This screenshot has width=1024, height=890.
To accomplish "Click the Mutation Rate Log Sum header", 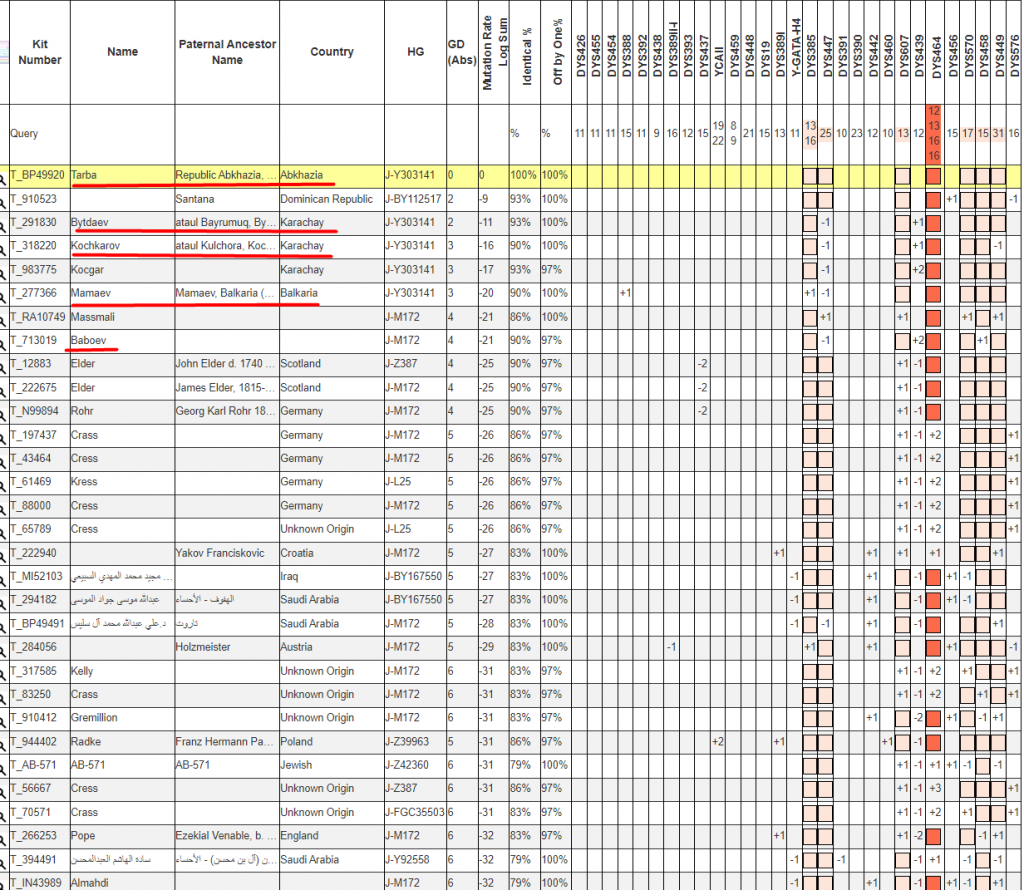I will pyautogui.click(x=493, y=54).
